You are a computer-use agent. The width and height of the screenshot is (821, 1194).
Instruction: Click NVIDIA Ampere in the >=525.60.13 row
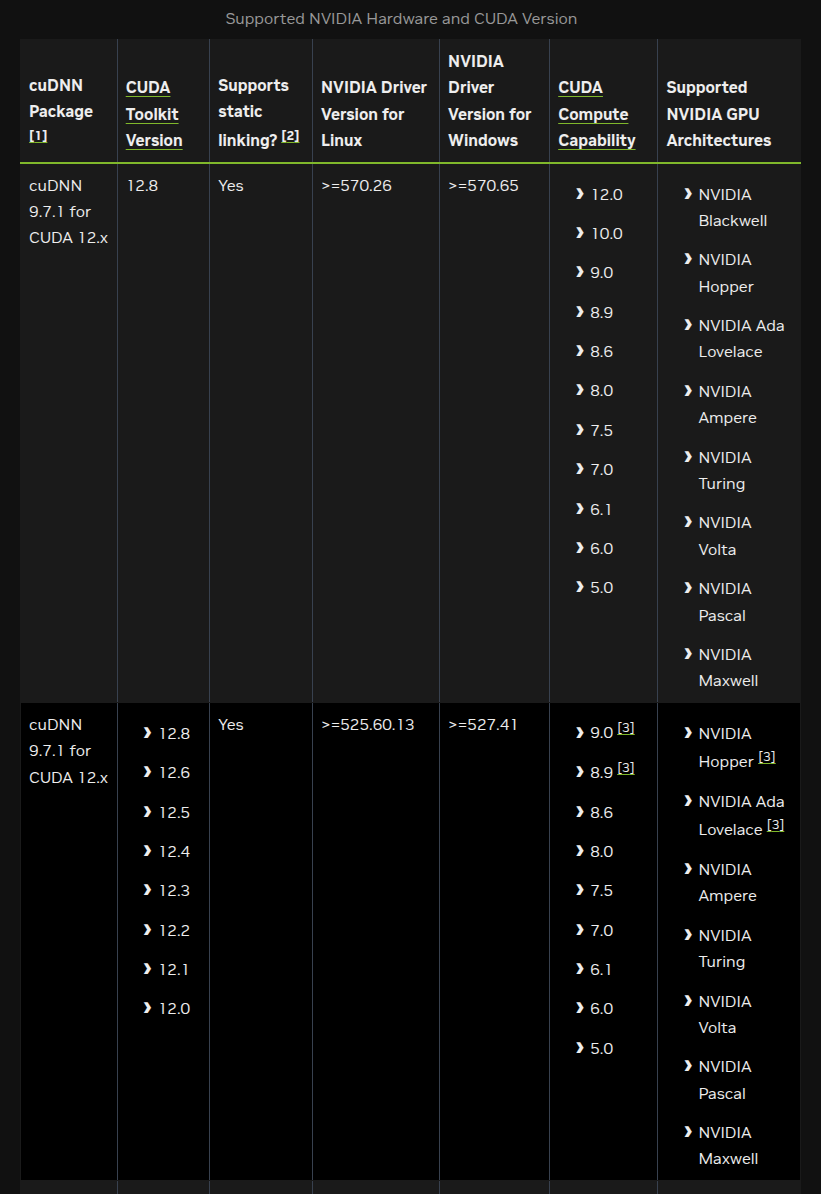tap(727, 883)
